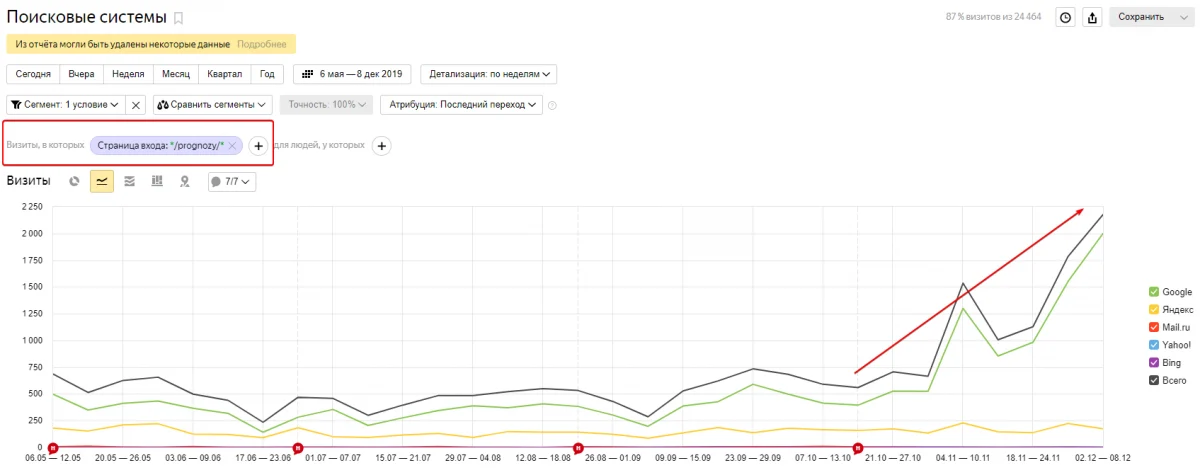Switch to column chart icon
1200x475 pixels.
(157, 181)
